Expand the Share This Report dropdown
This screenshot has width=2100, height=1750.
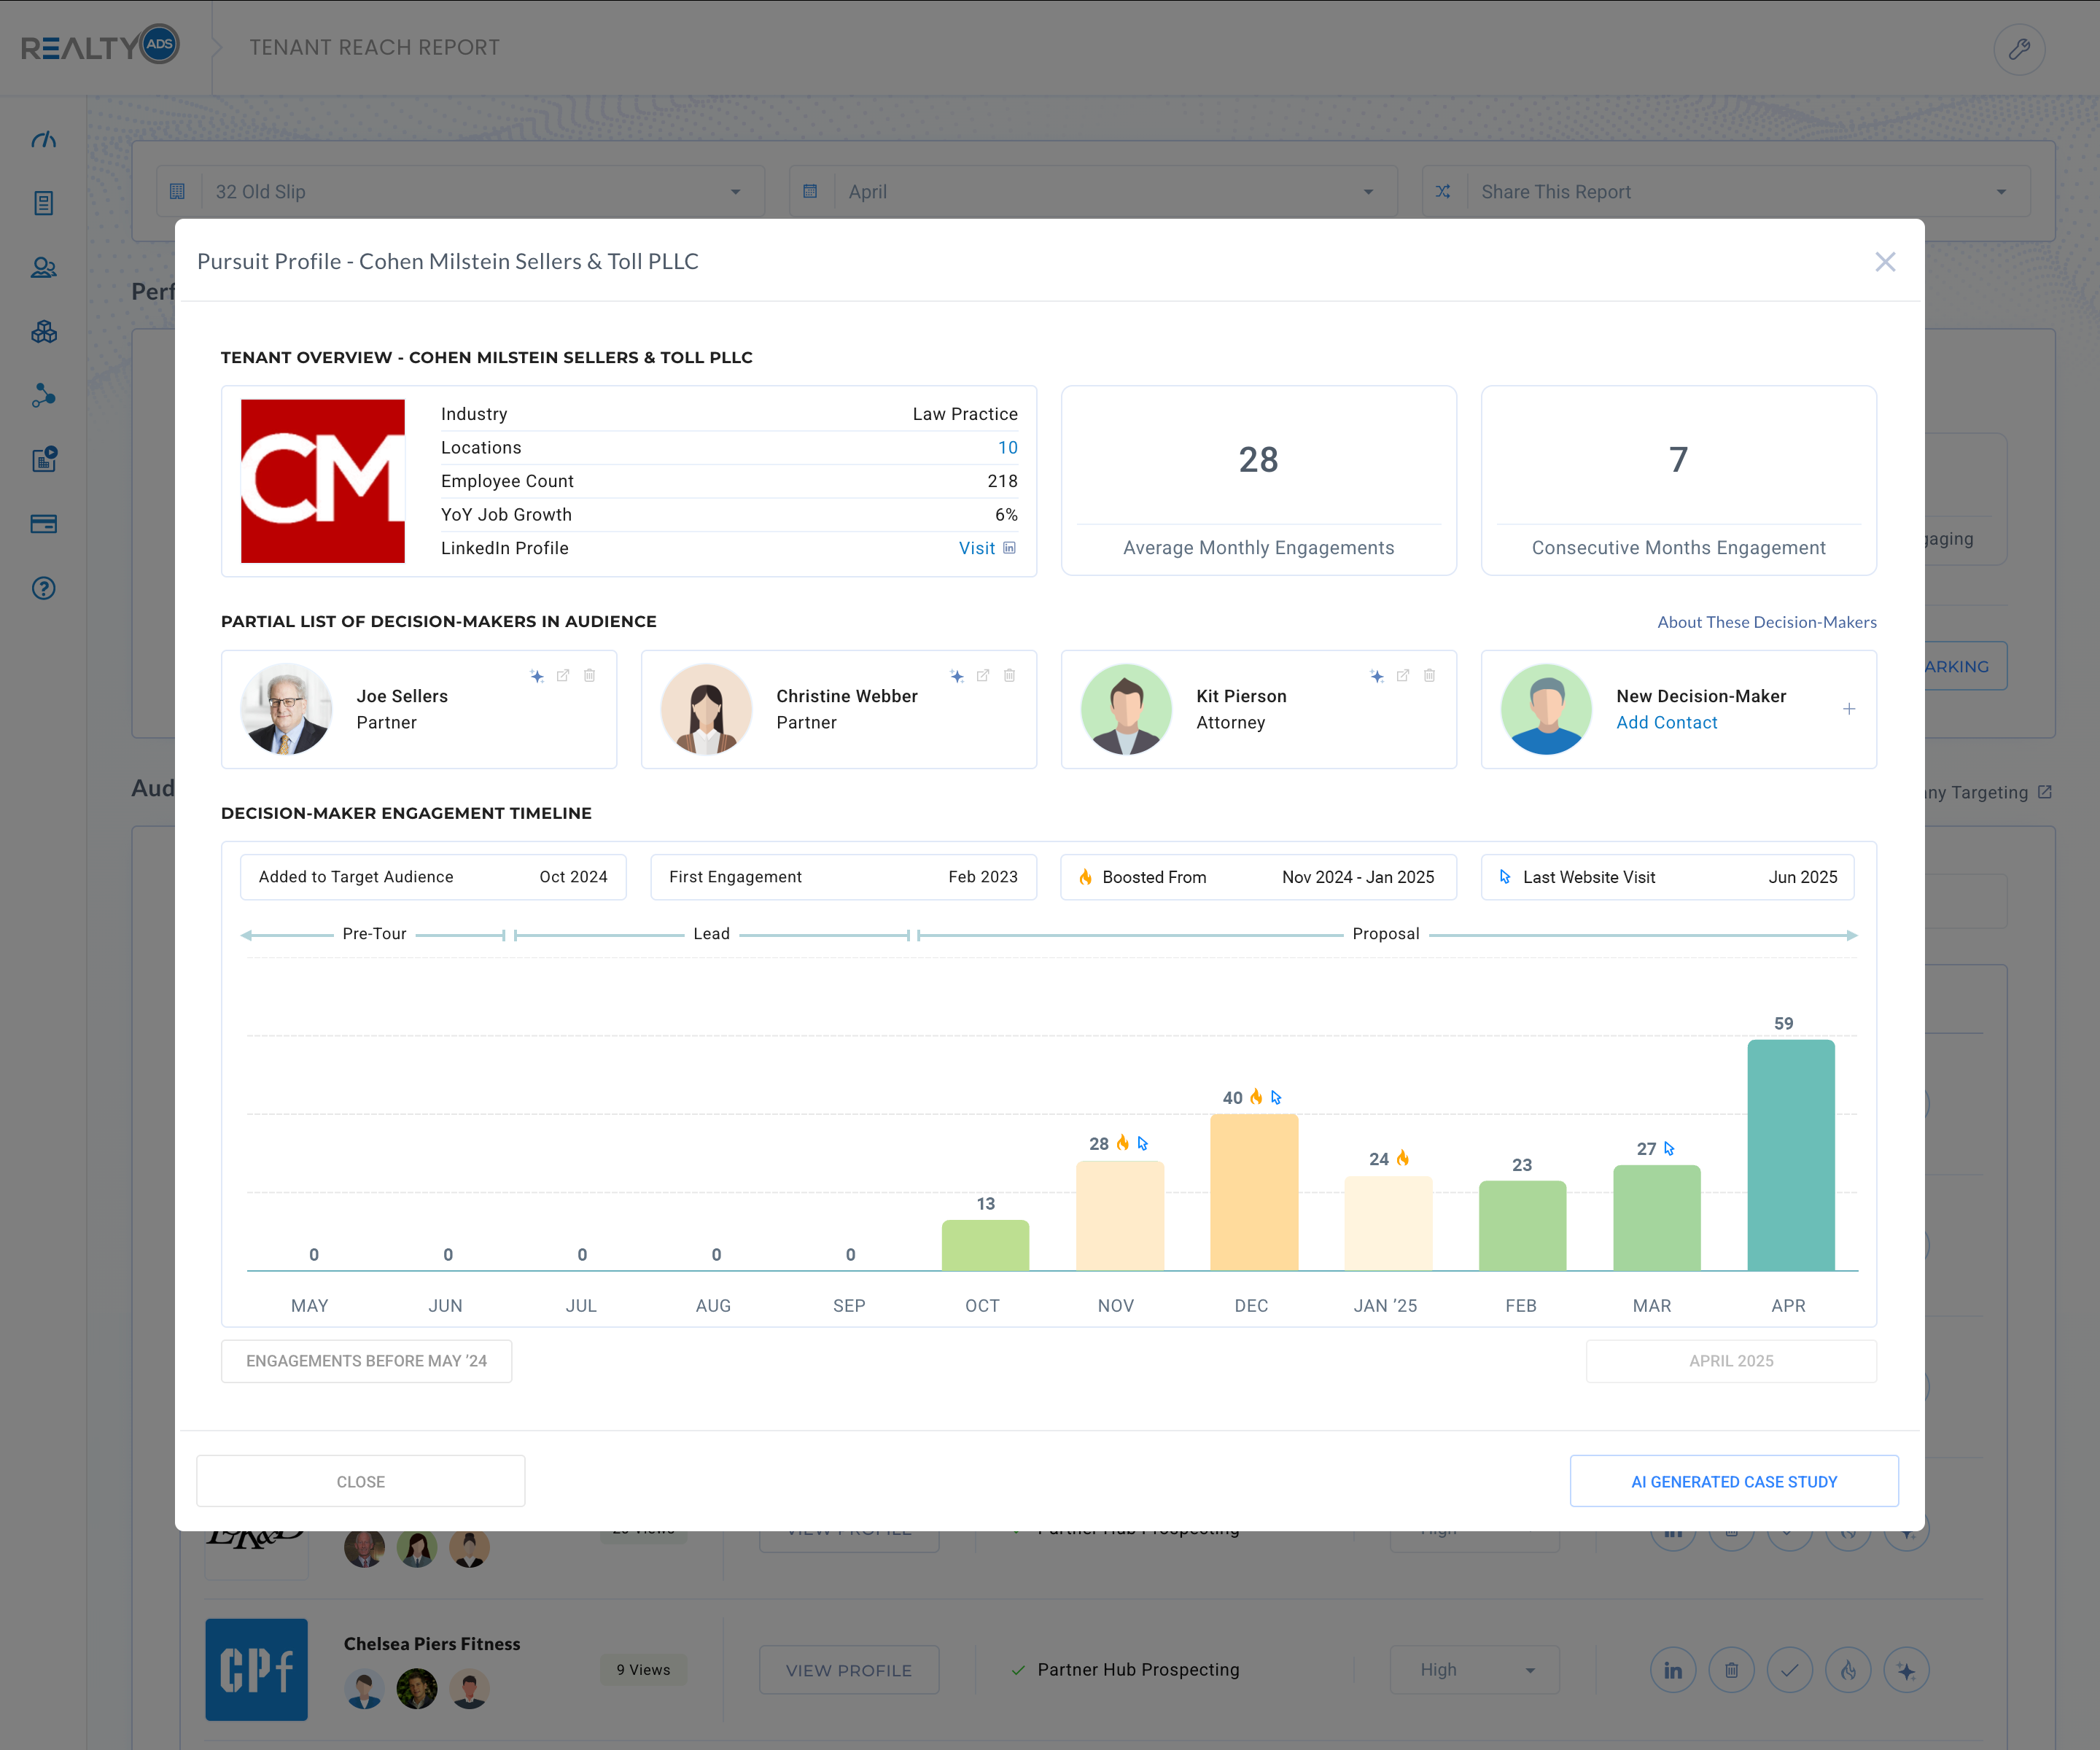pyautogui.click(x=1726, y=192)
